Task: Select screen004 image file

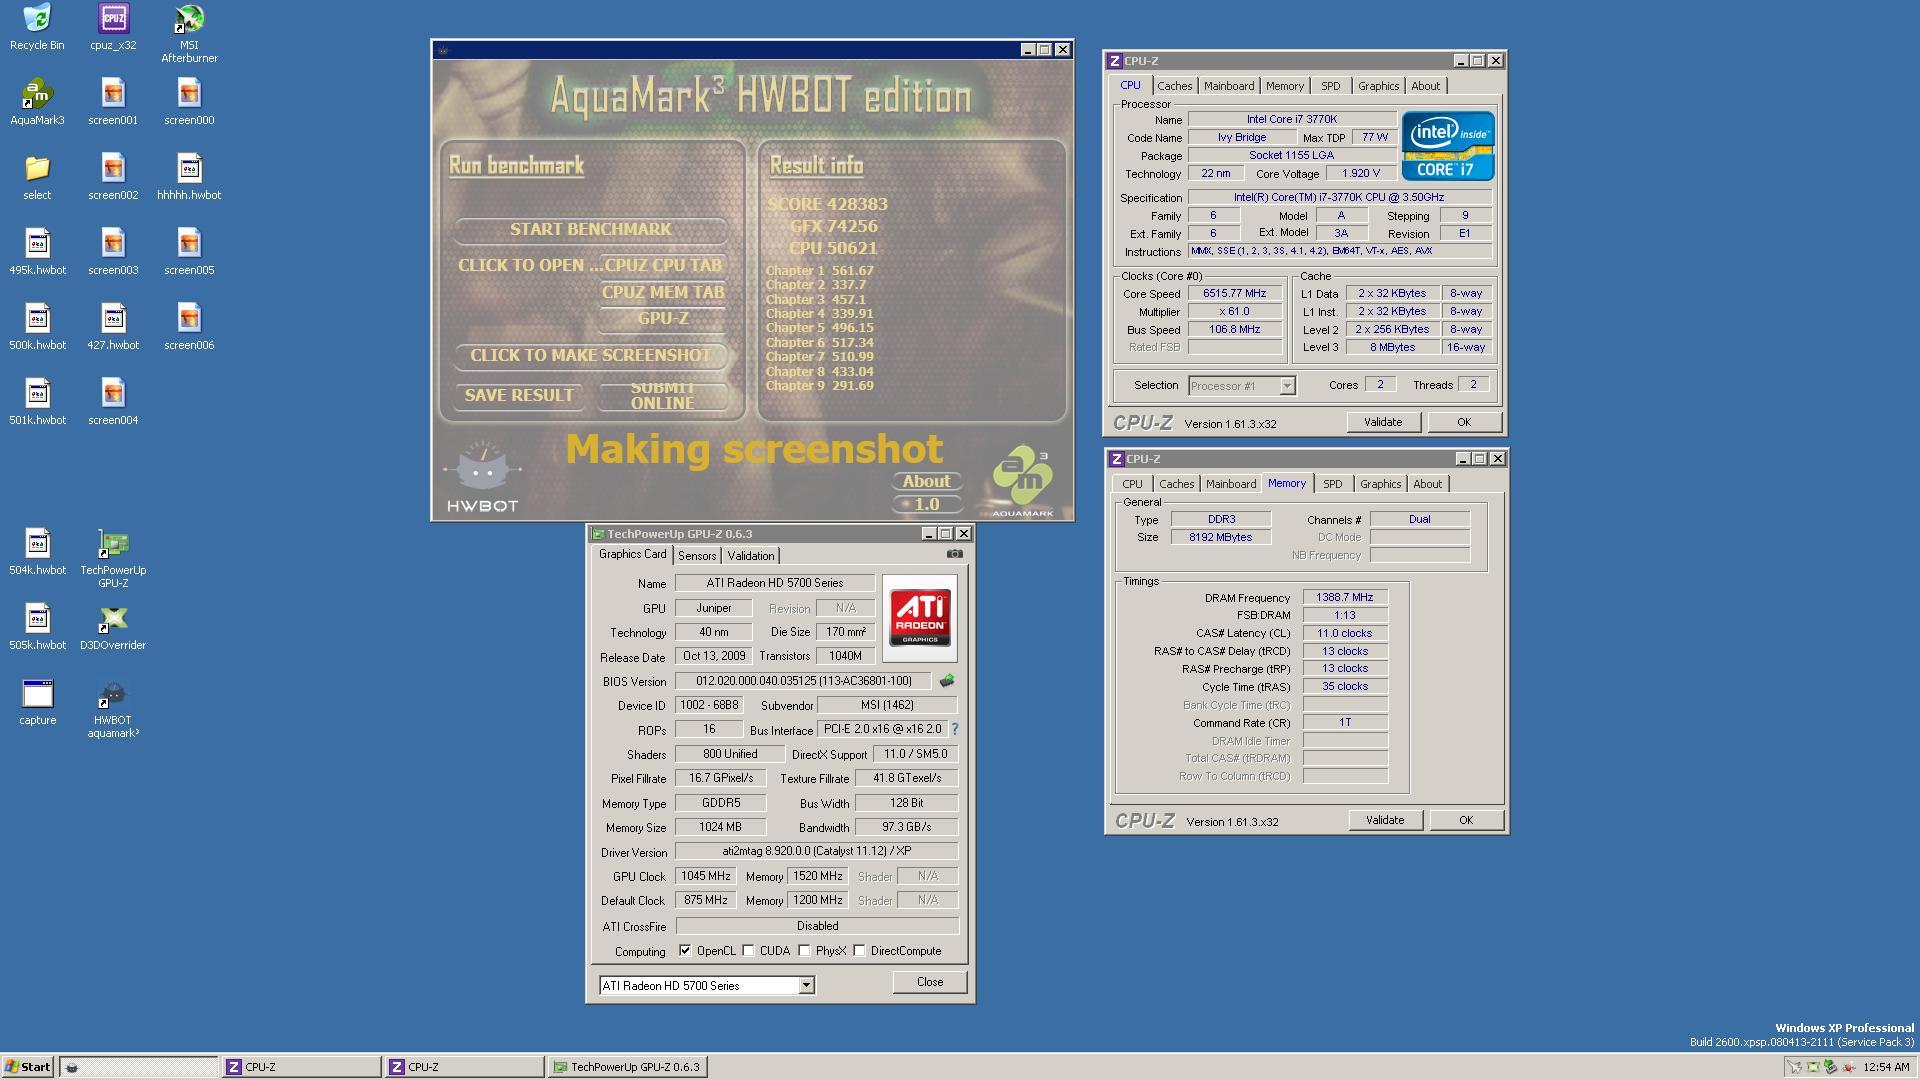Action: pyautogui.click(x=113, y=402)
